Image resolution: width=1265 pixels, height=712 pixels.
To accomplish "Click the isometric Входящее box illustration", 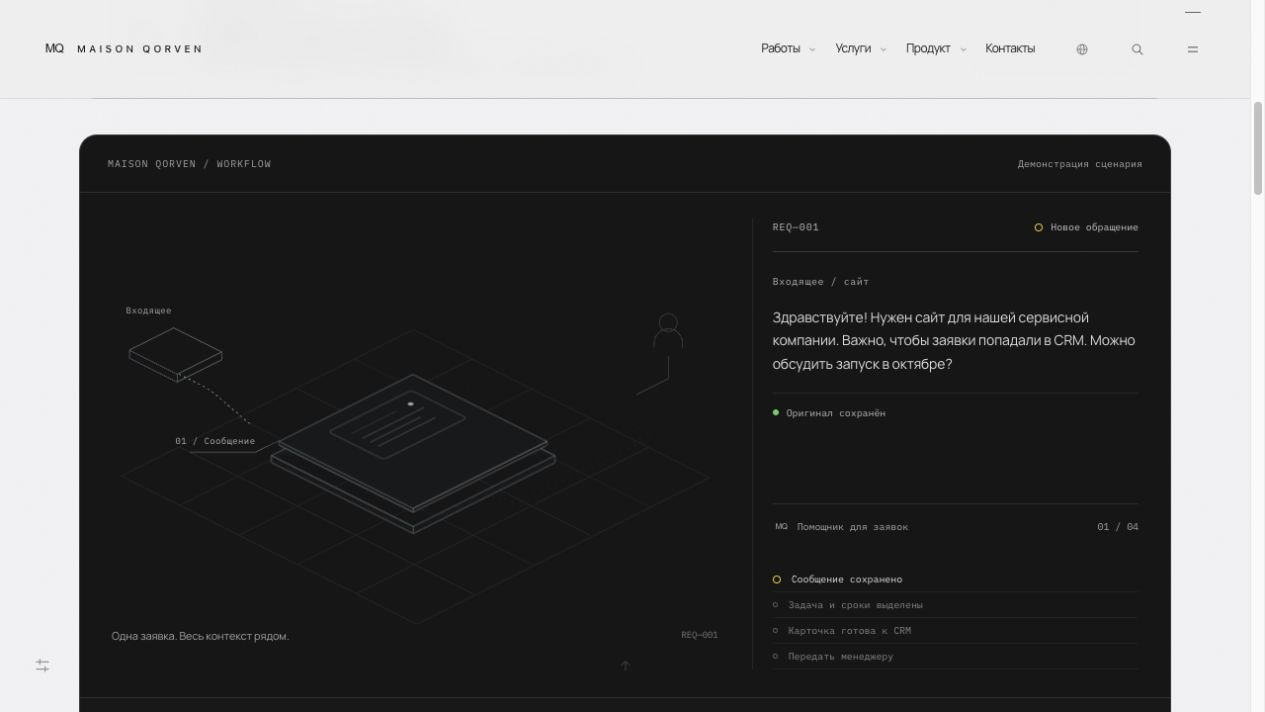I will (x=175, y=354).
